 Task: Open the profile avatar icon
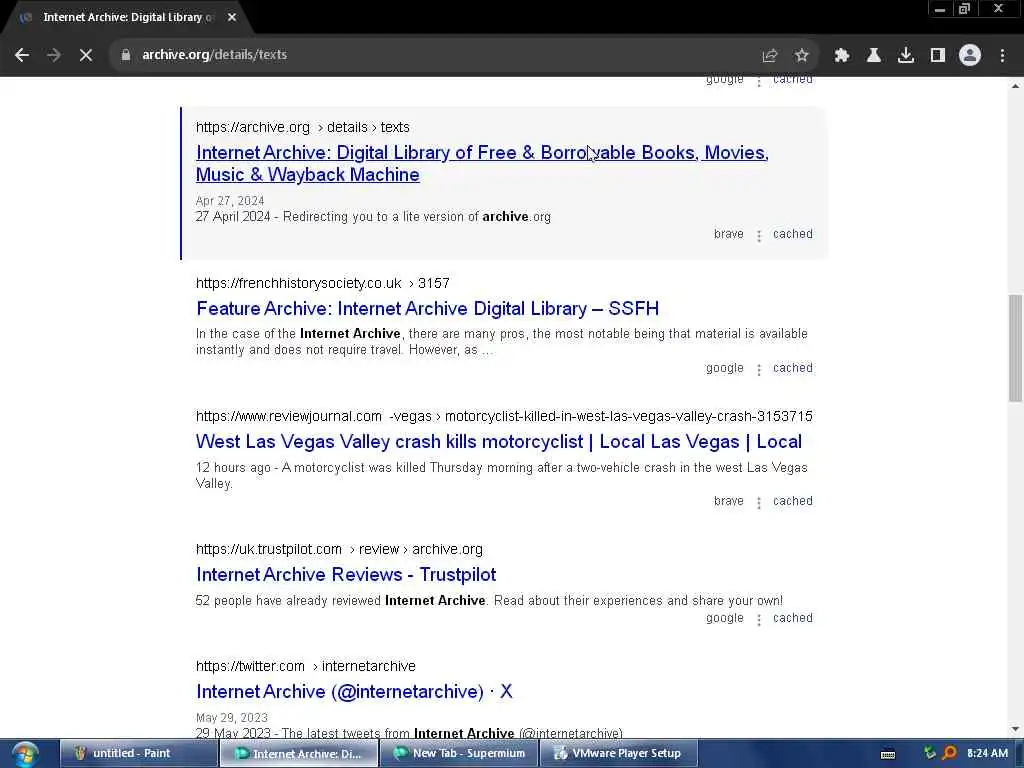pos(970,56)
